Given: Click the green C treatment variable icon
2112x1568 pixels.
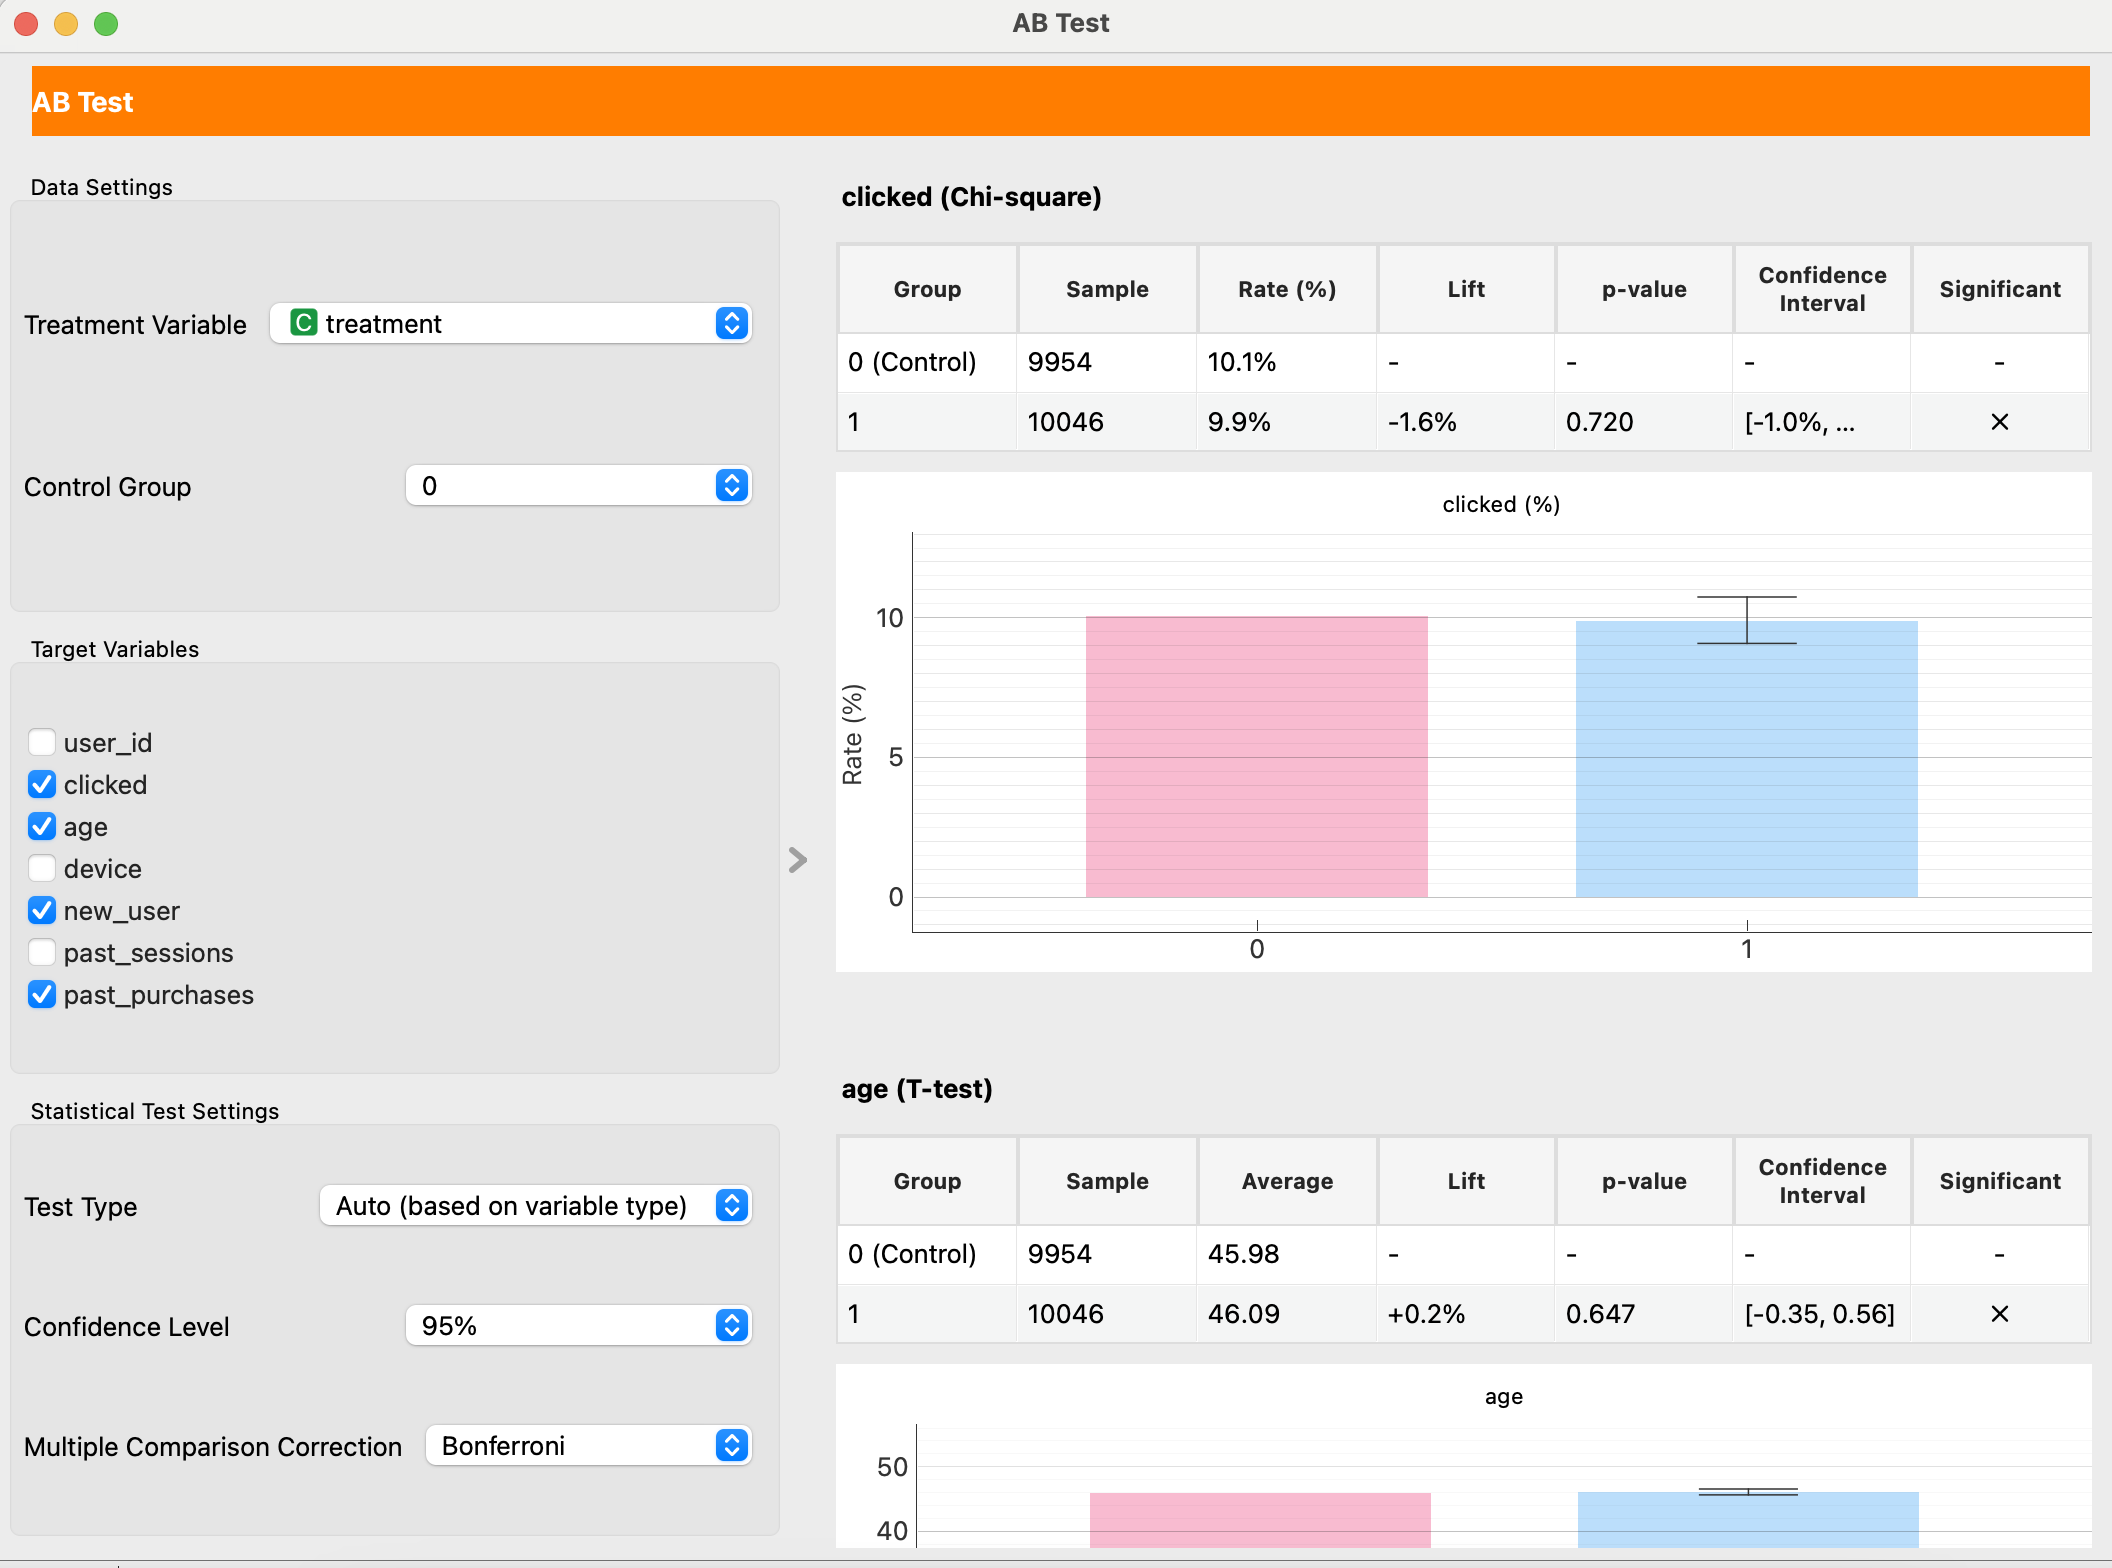Looking at the screenshot, I should pos(303,323).
